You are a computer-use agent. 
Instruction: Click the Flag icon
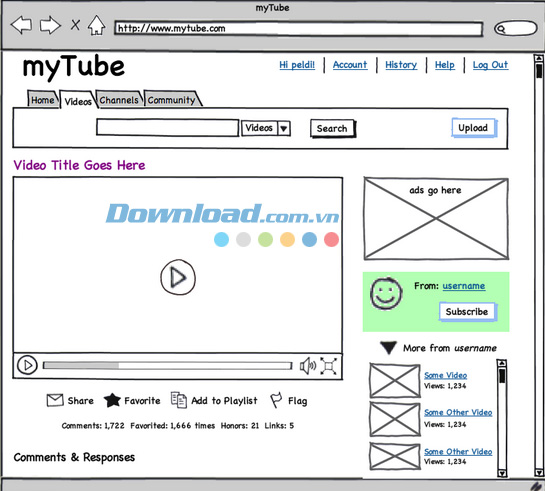(276, 400)
